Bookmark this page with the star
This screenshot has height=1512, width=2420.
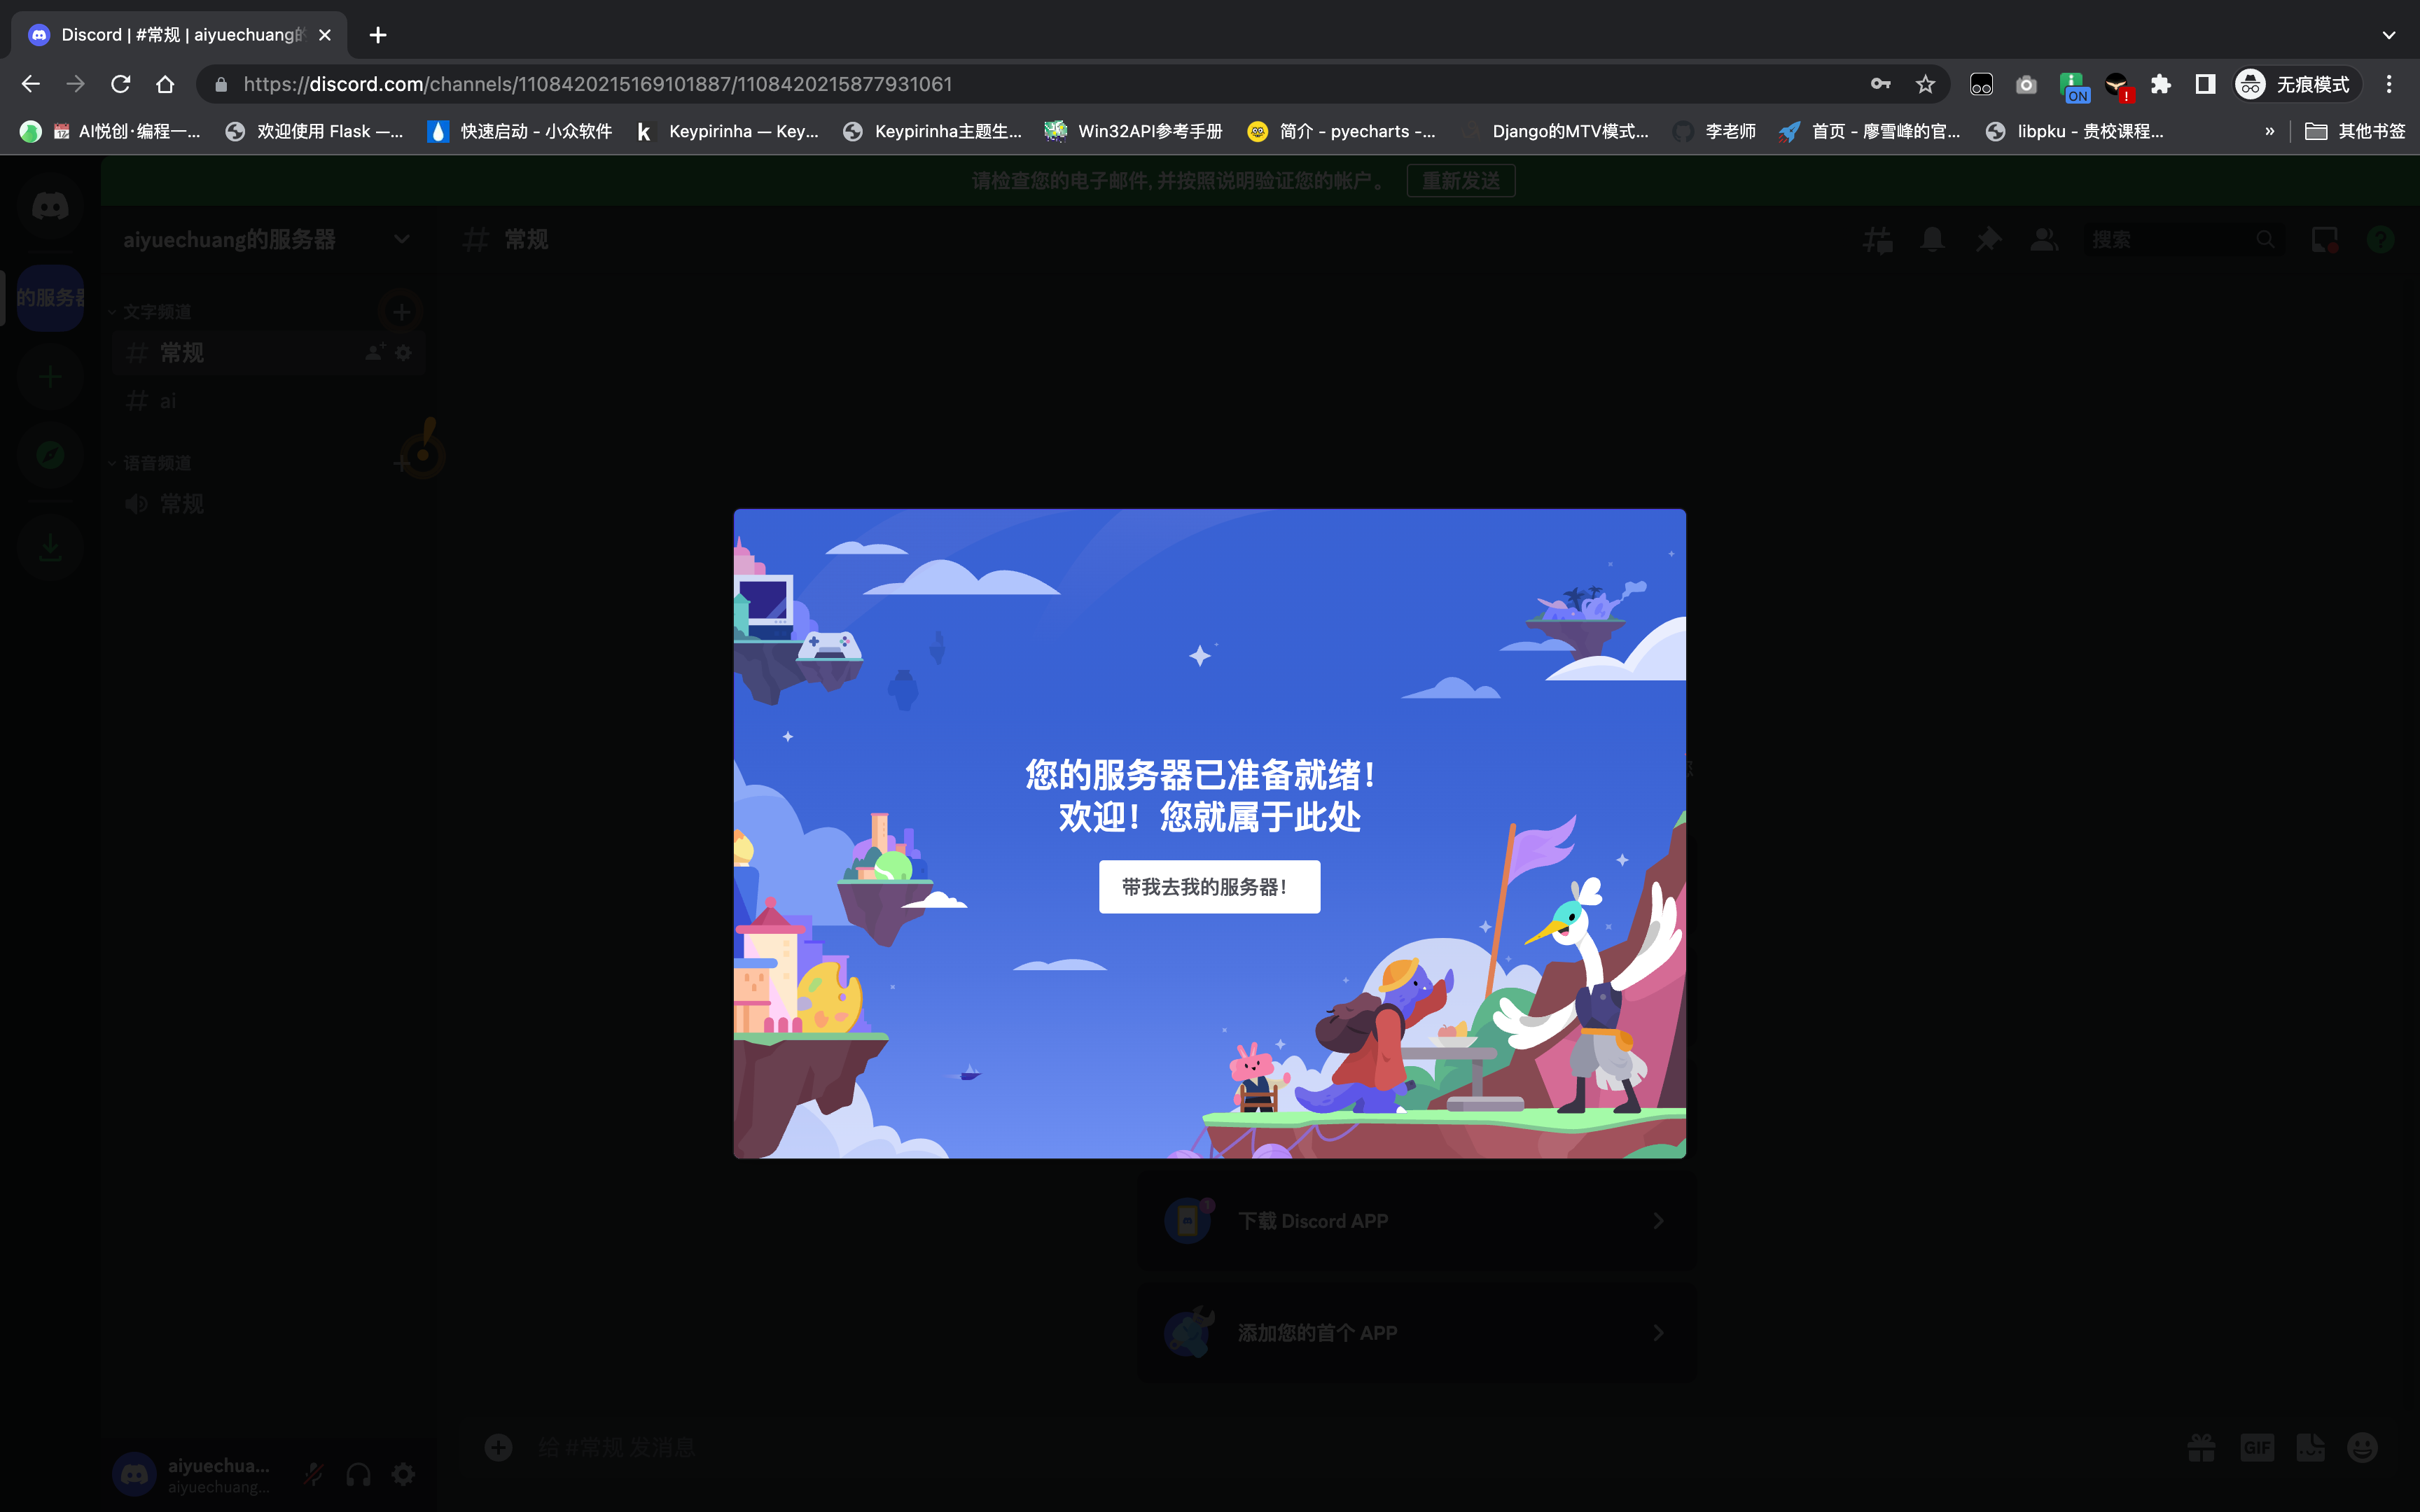(x=1925, y=84)
